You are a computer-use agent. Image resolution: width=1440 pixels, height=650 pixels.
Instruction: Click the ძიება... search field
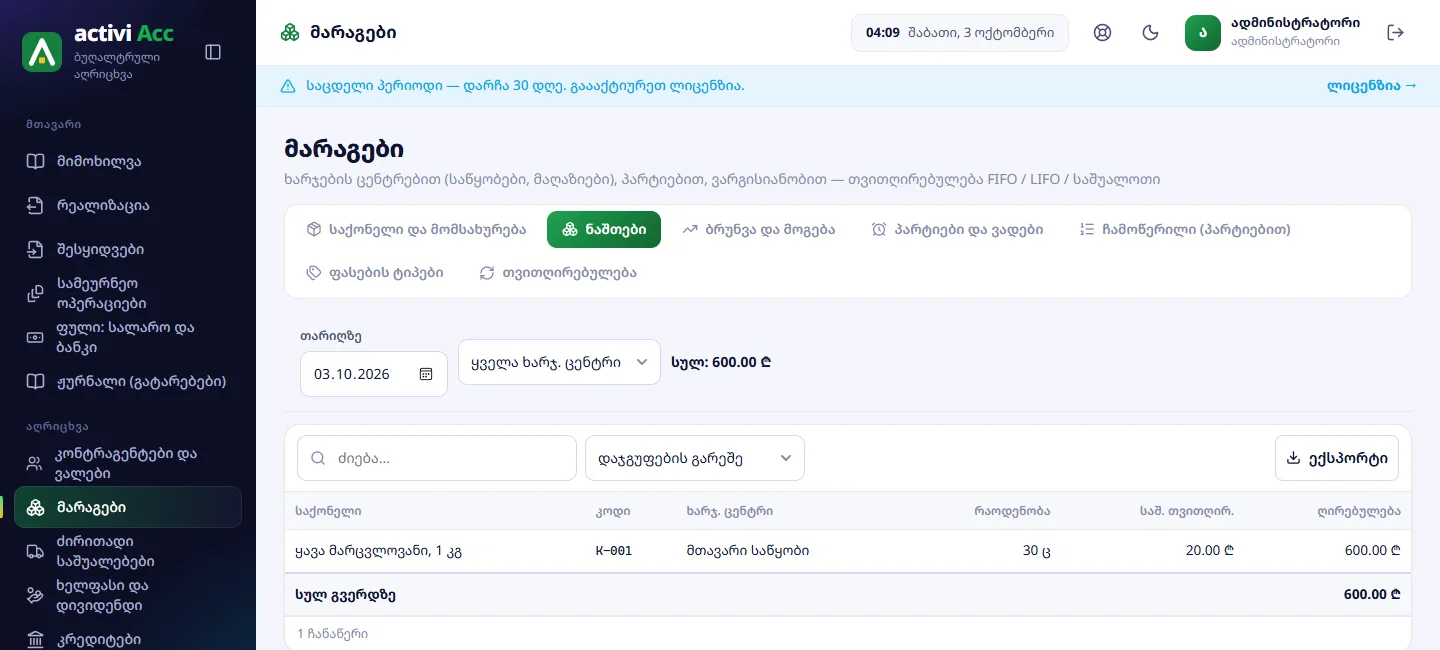tap(437, 458)
